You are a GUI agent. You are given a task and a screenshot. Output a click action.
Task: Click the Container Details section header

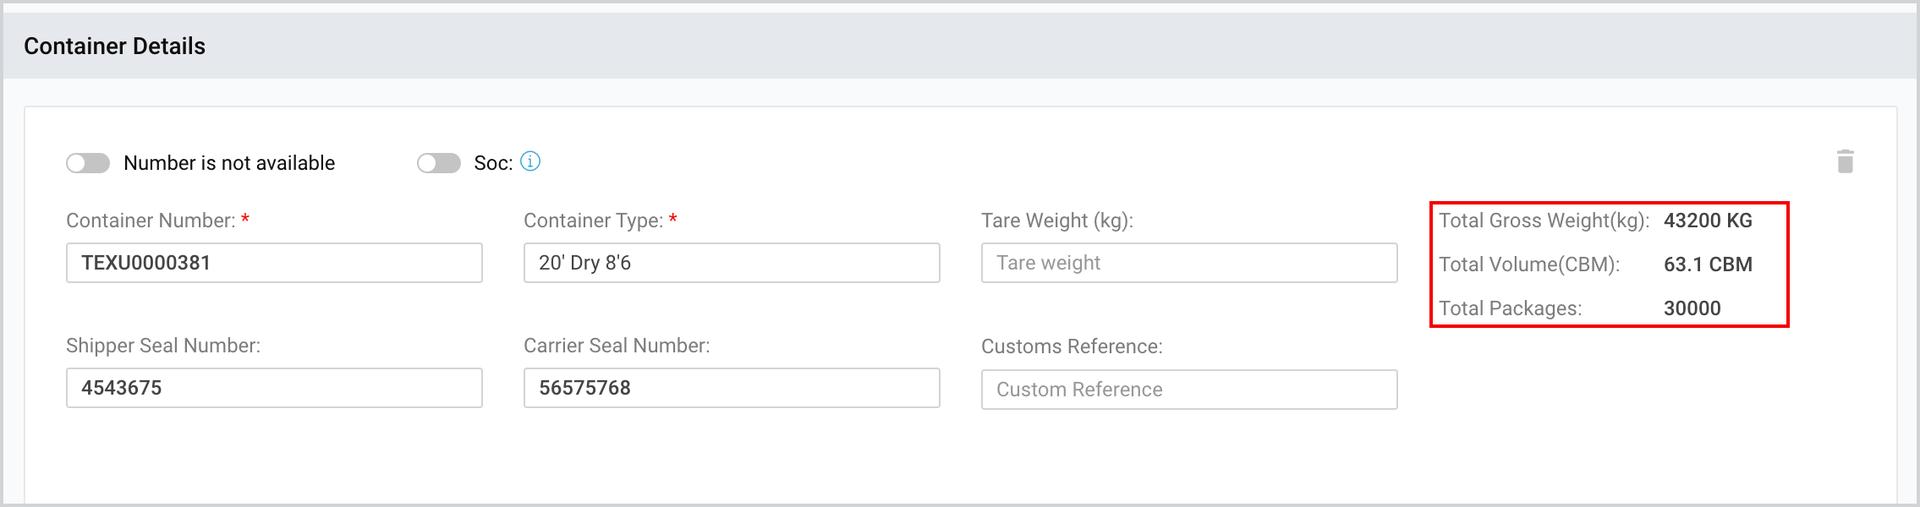tap(115, 46)
